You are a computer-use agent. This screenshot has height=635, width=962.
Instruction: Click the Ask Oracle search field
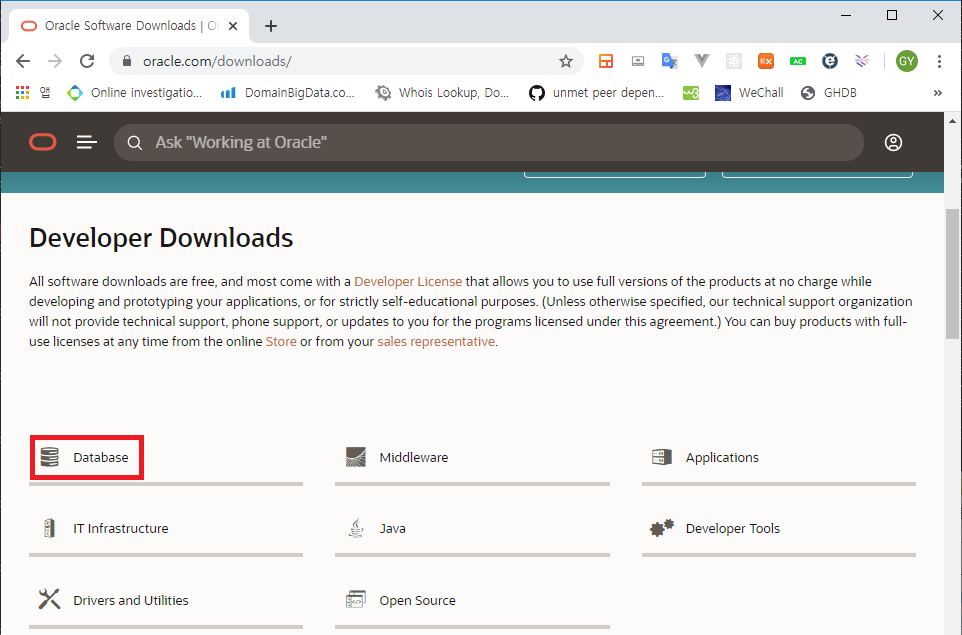tap(489, 142)
